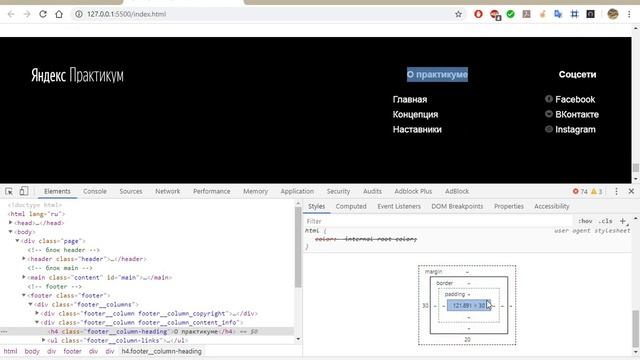The image size is (640, 360).
Task: Select the Styles pane tab
Action: pos(316,206)
